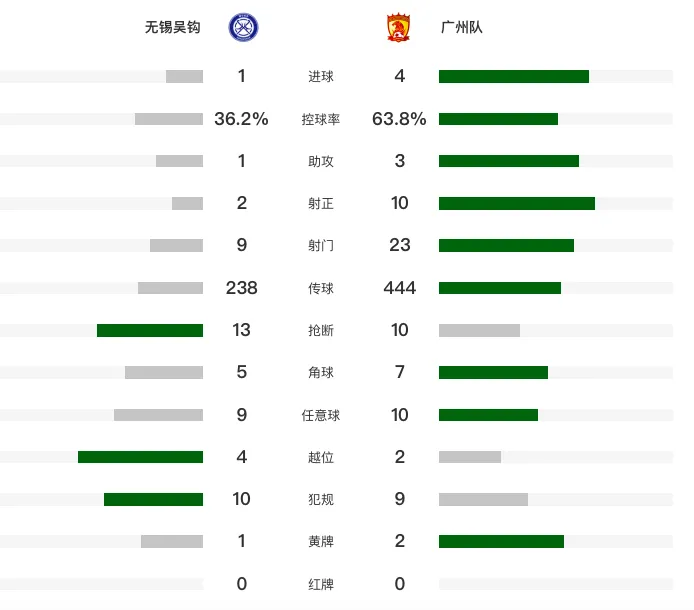
Task: Click the 传球 row value 444
Action: click(400, 288)
